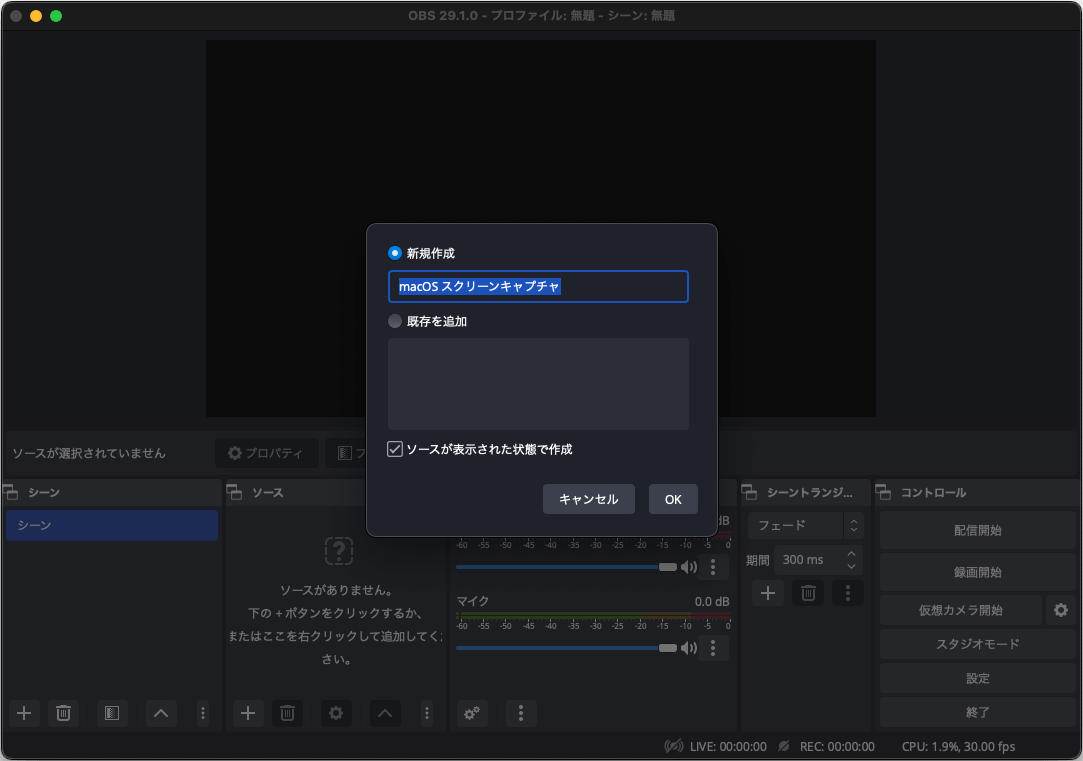The height and width of the screenshot is (761, 1083).
Task: Select the 新規作成 radio button
Action: click(x=394, y=253)
